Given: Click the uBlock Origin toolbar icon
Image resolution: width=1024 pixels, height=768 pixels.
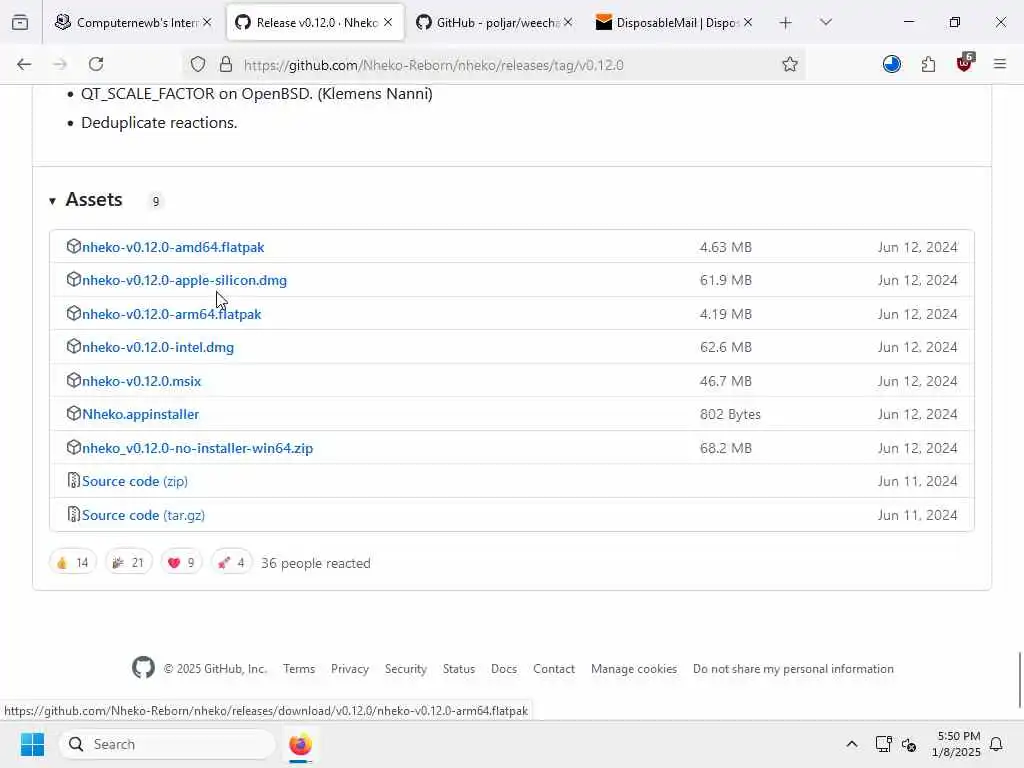Looking at the screenshot, I should pos(965,63).
